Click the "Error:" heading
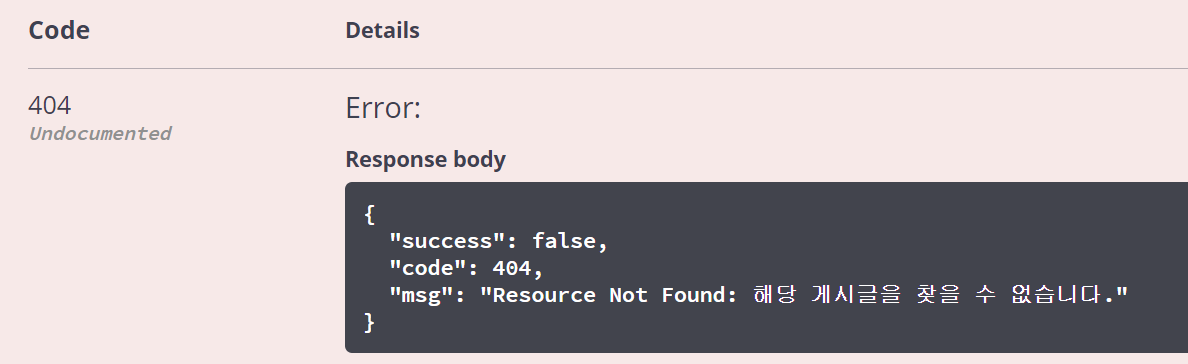This screenshot has width=1188, height=364. 383,108
